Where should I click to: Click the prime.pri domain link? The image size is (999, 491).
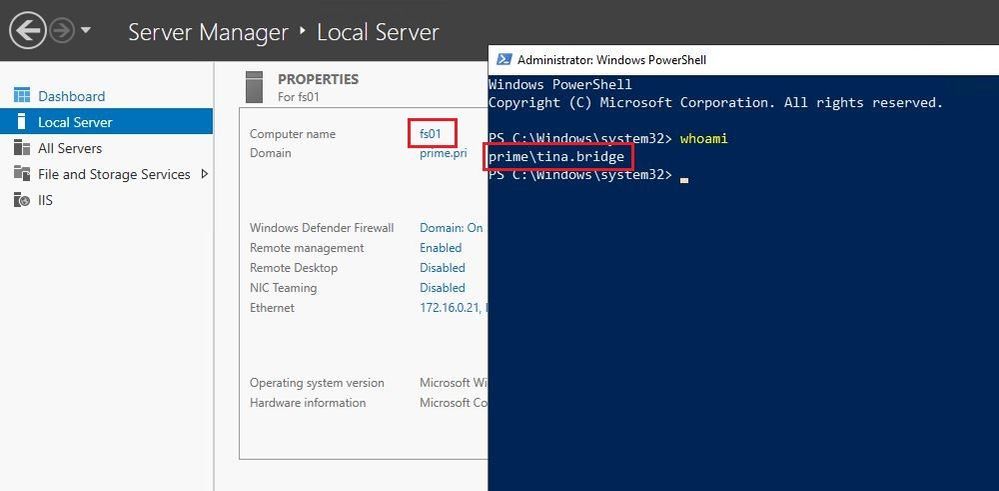(x=443, y=153)
